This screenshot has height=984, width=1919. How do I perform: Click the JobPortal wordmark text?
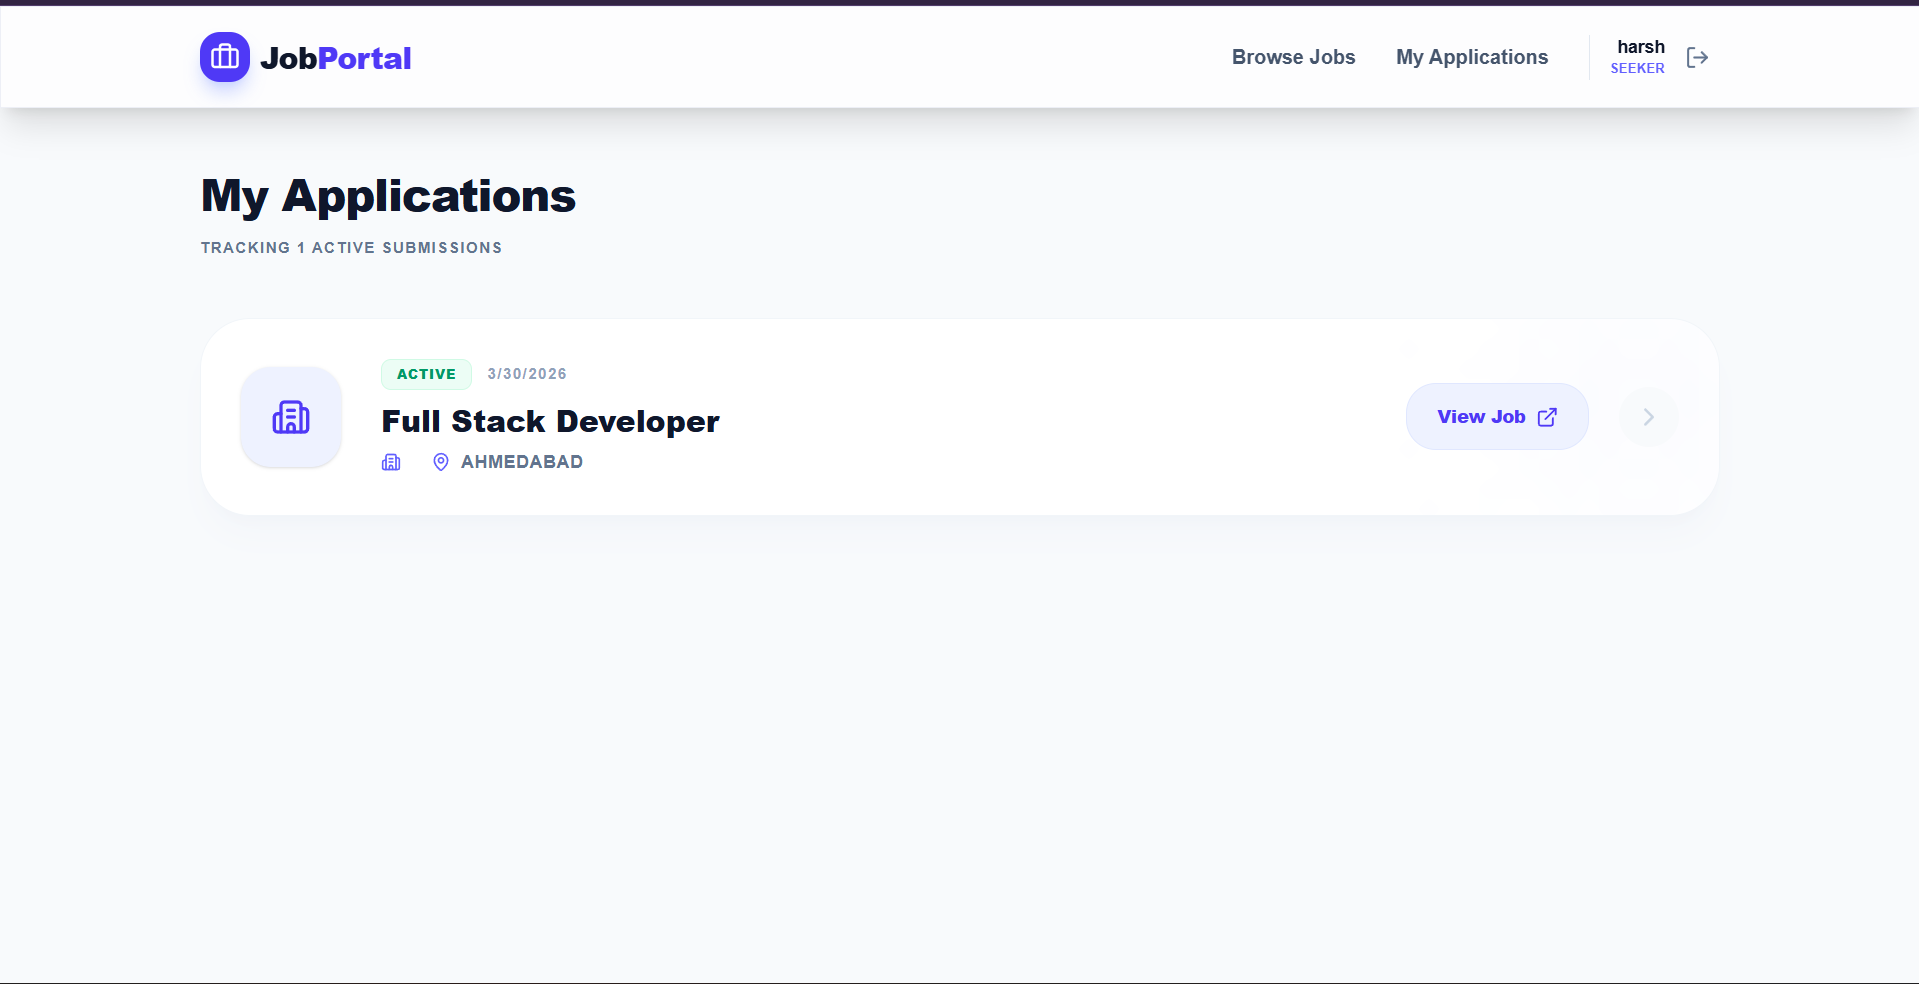pos(335,57)
